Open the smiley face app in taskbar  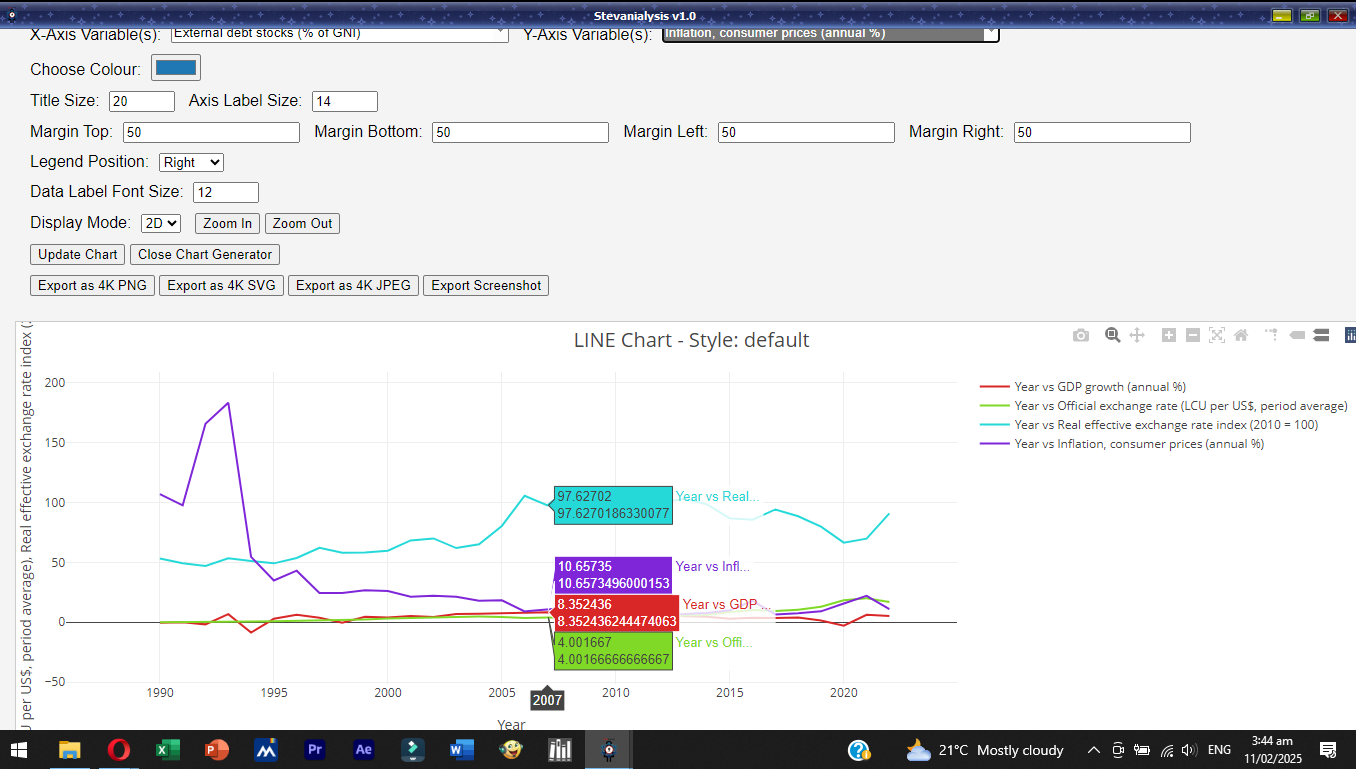tap(511, 749)
